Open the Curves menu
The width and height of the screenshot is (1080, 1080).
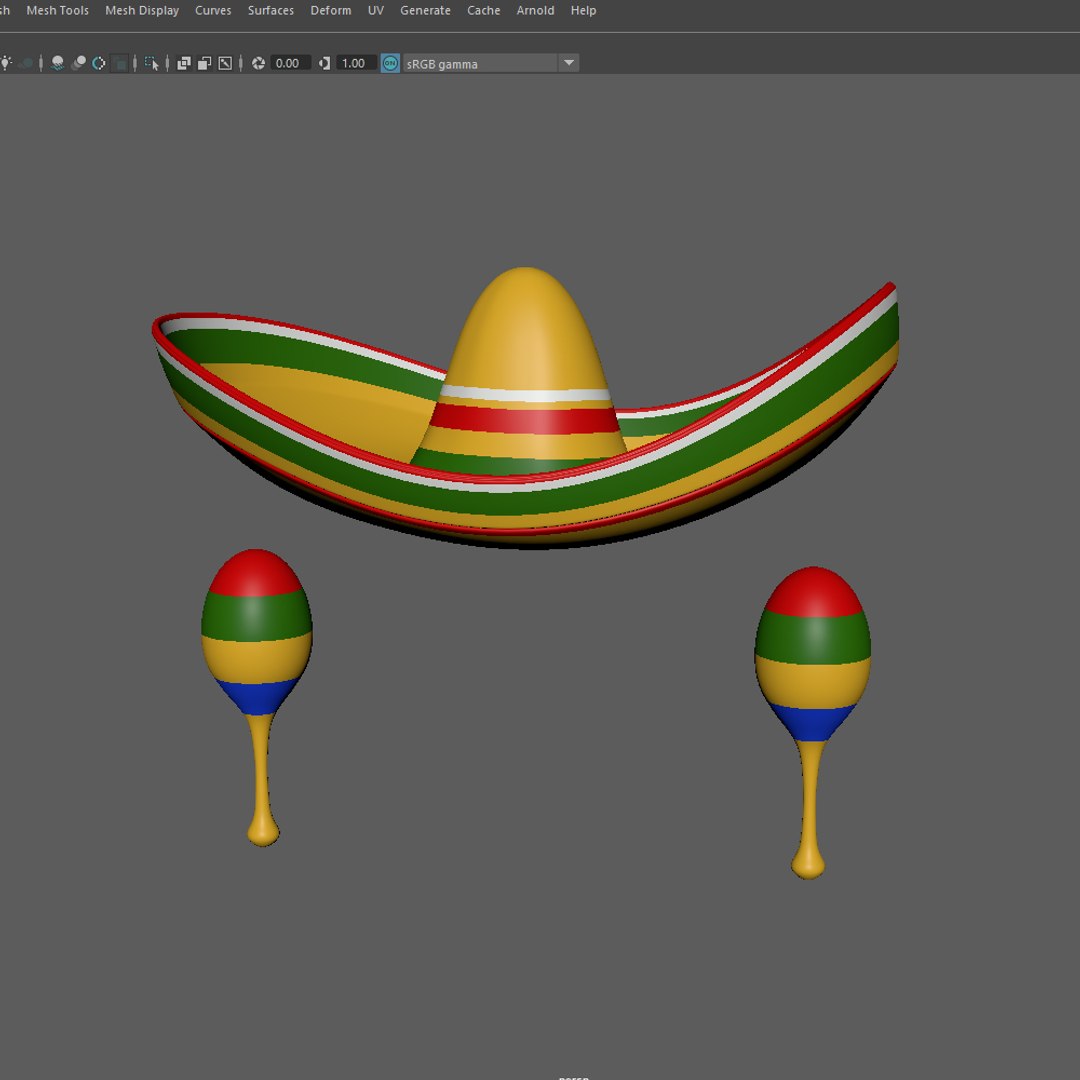coord(213,10)
